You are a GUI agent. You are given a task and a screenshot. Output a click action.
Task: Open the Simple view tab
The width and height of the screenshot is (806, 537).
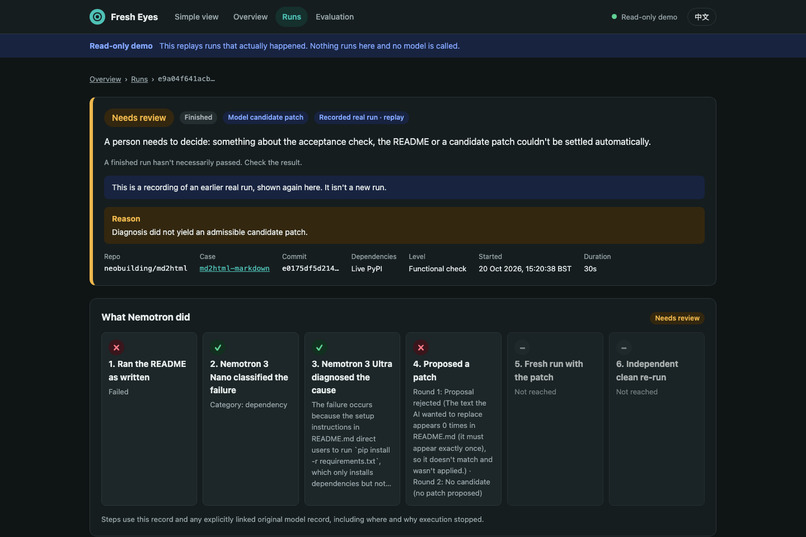point(196,17)
